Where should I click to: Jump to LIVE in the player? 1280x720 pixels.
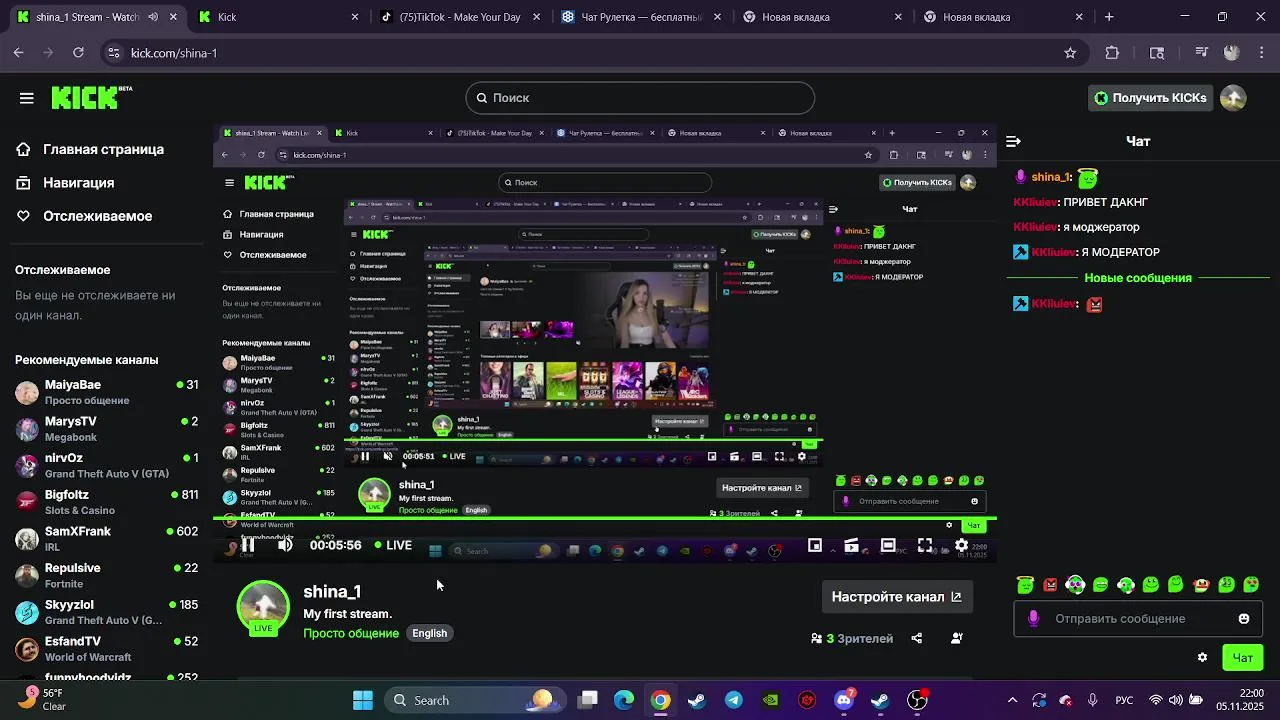pos(393,545)
